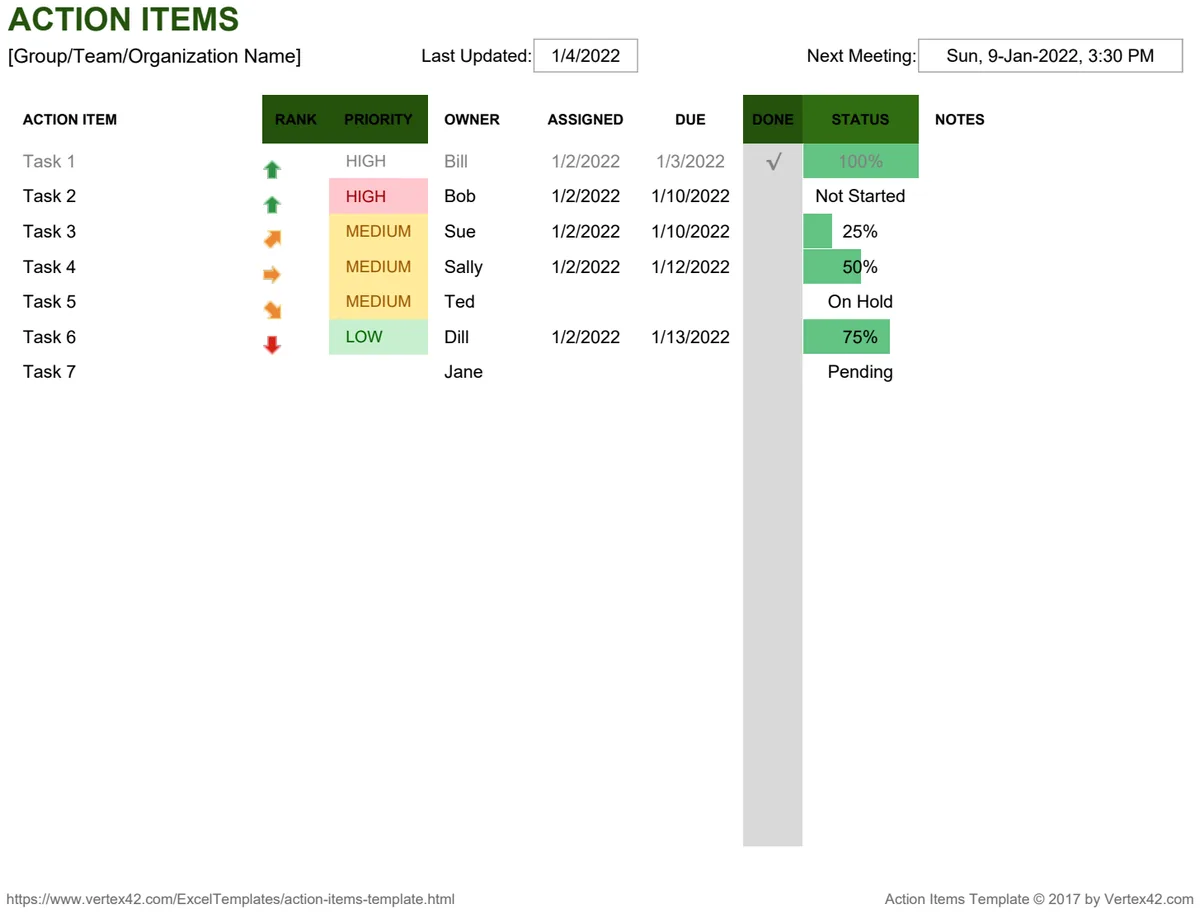The width and height of the screenshot is (1200, 914).
Task: Click owner Ted
Action: [459, 301]
